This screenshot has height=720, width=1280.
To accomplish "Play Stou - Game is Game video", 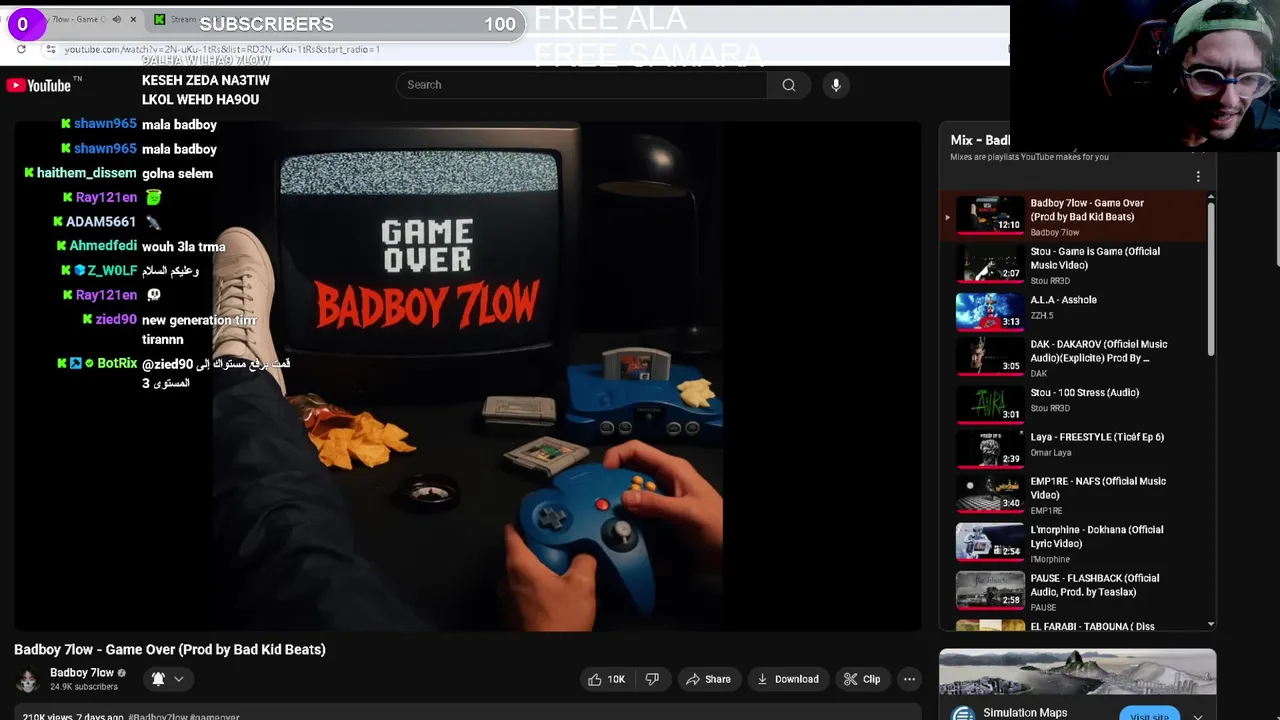I will coord(1072,264).
